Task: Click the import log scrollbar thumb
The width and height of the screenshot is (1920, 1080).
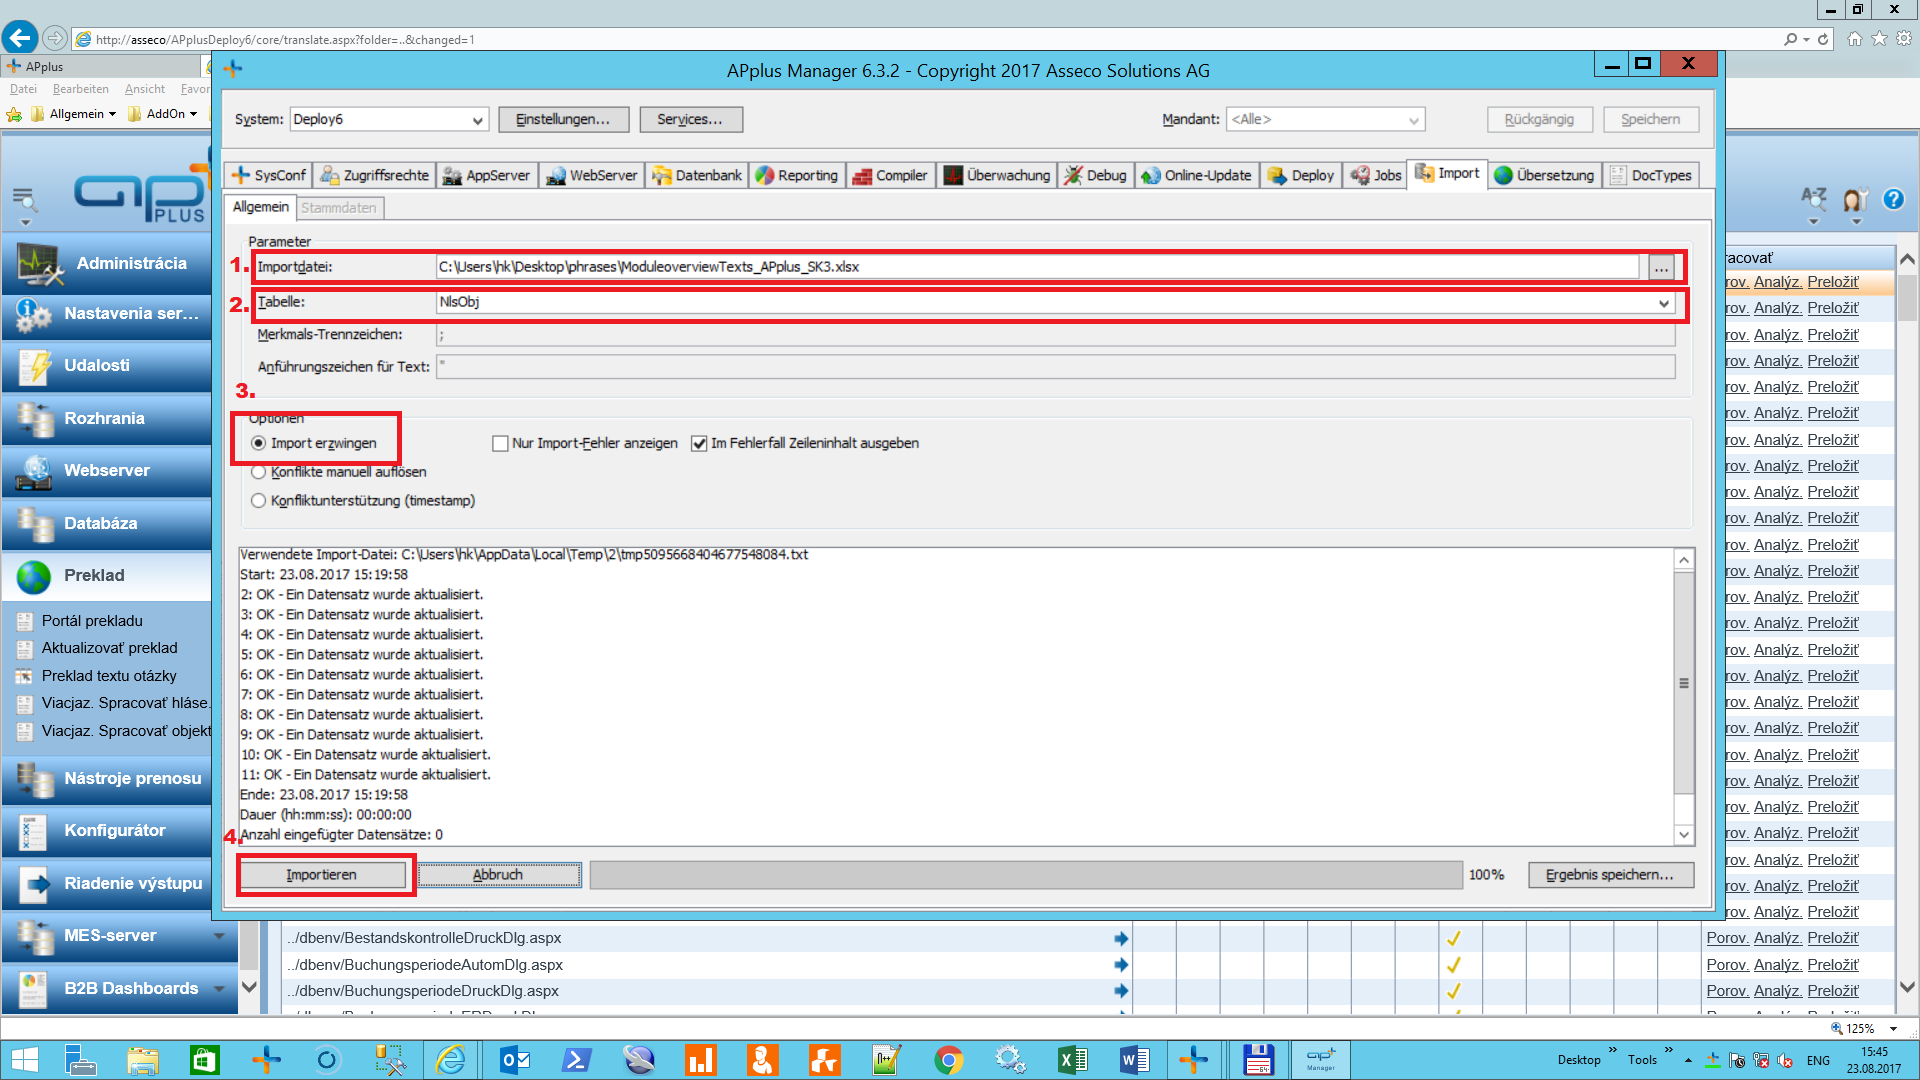Action: click(x=1684, y=683)
